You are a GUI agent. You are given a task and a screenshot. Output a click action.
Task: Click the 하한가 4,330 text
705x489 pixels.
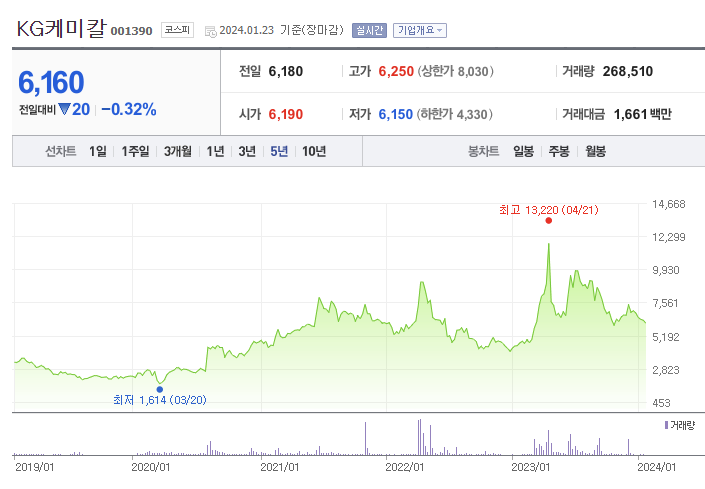[455, 115]
